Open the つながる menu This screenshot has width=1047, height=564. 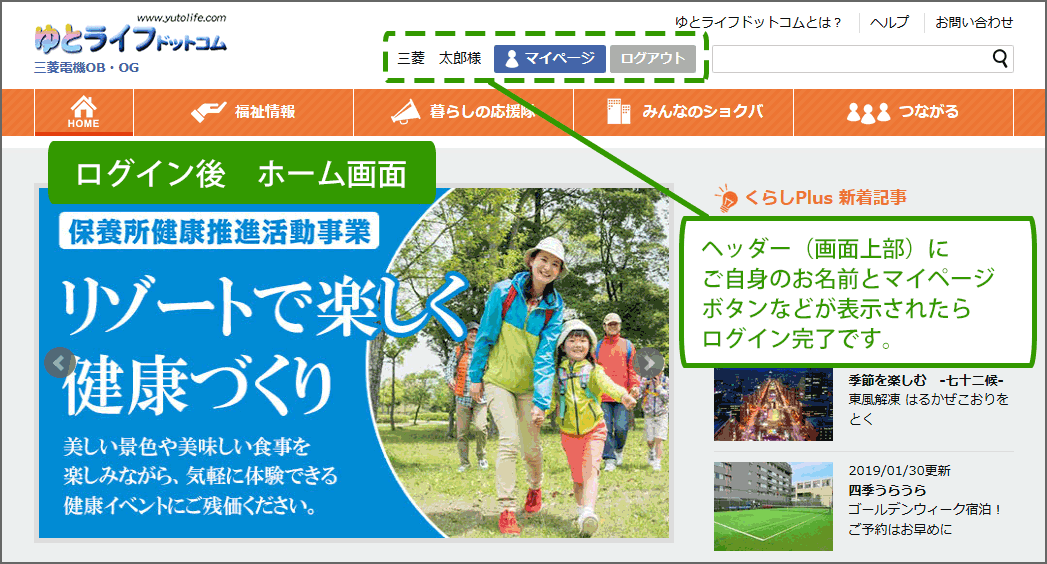pyautogui.click(x=903, y=112)
